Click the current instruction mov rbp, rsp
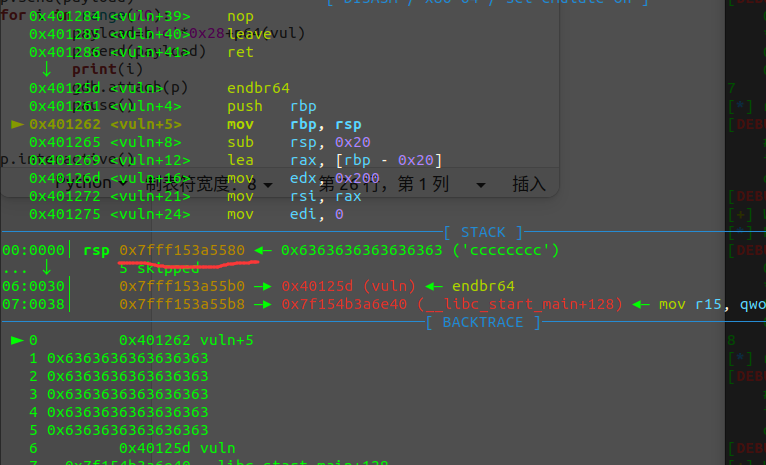Image resolution: width=766 pixels, height=465 pixels. [294, 124]
